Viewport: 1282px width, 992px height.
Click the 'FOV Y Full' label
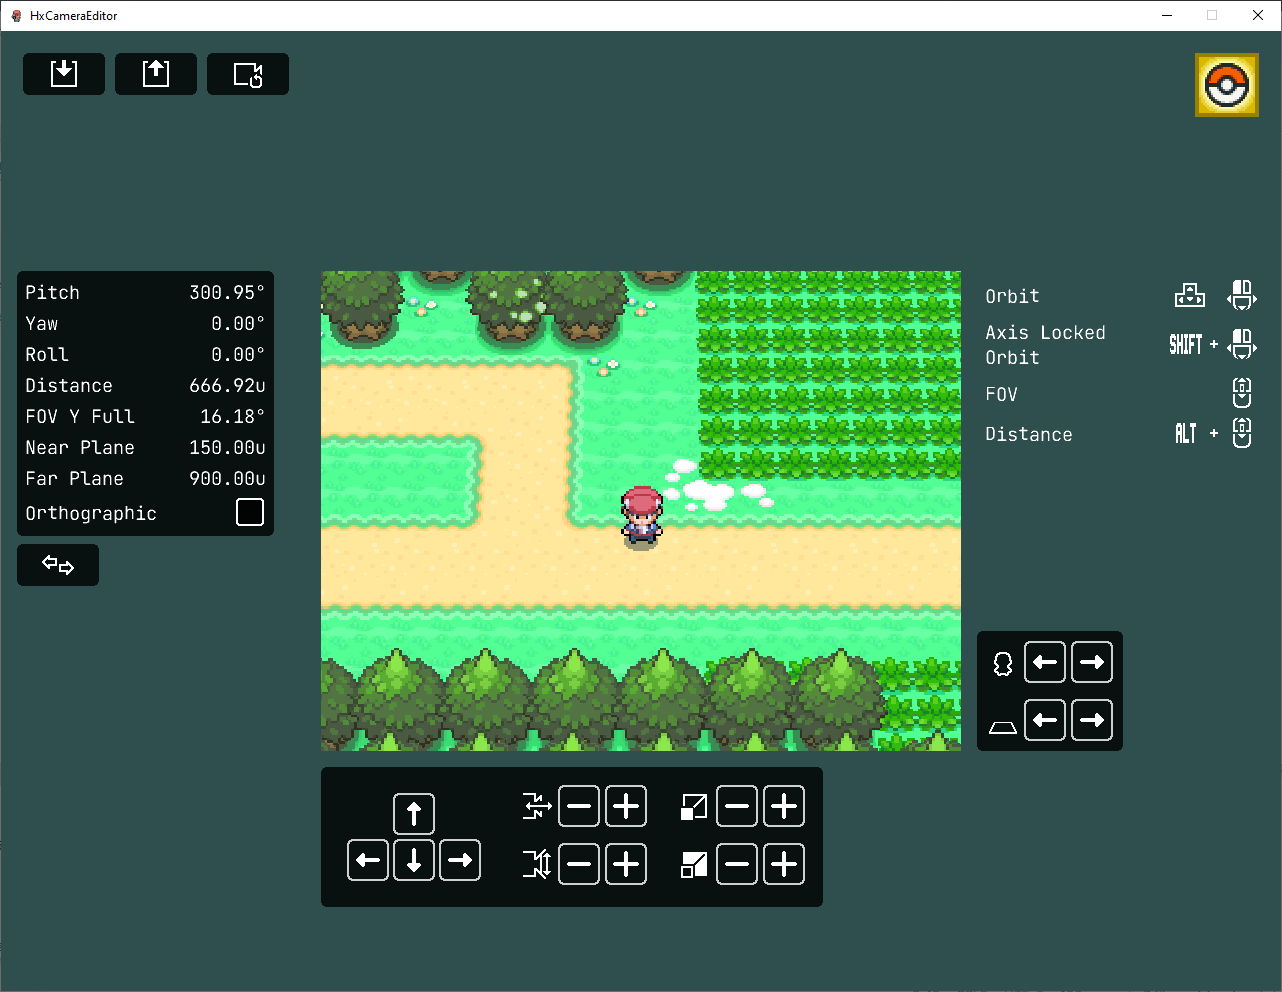coord(80,417)
